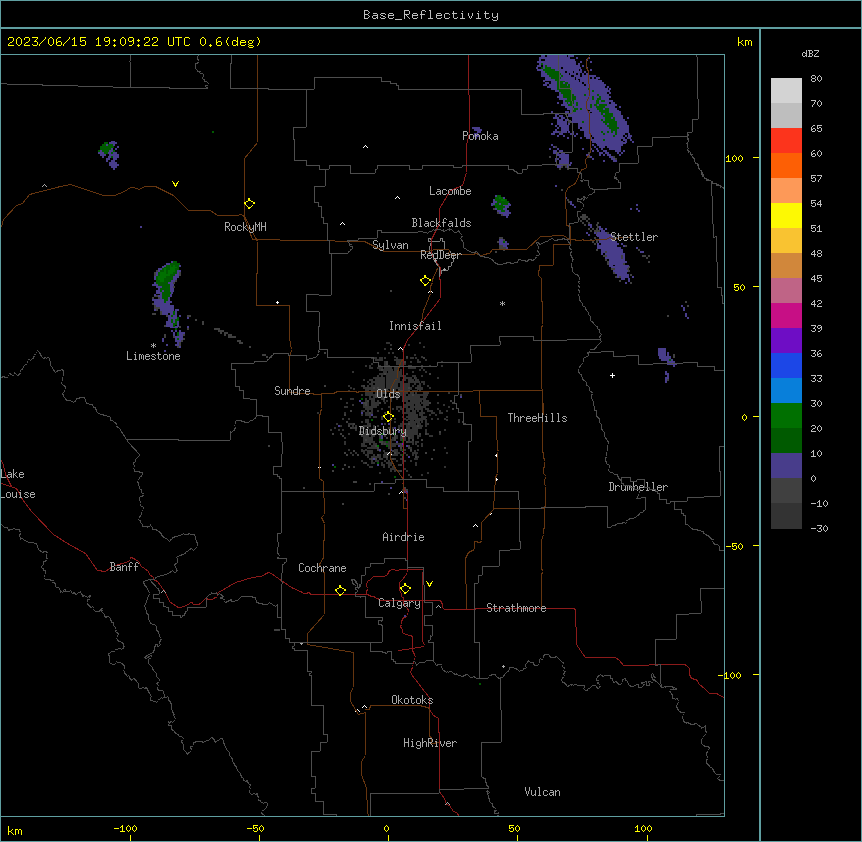
Task: Click the asterisk marker above Limestone
Action: (153, 346)
